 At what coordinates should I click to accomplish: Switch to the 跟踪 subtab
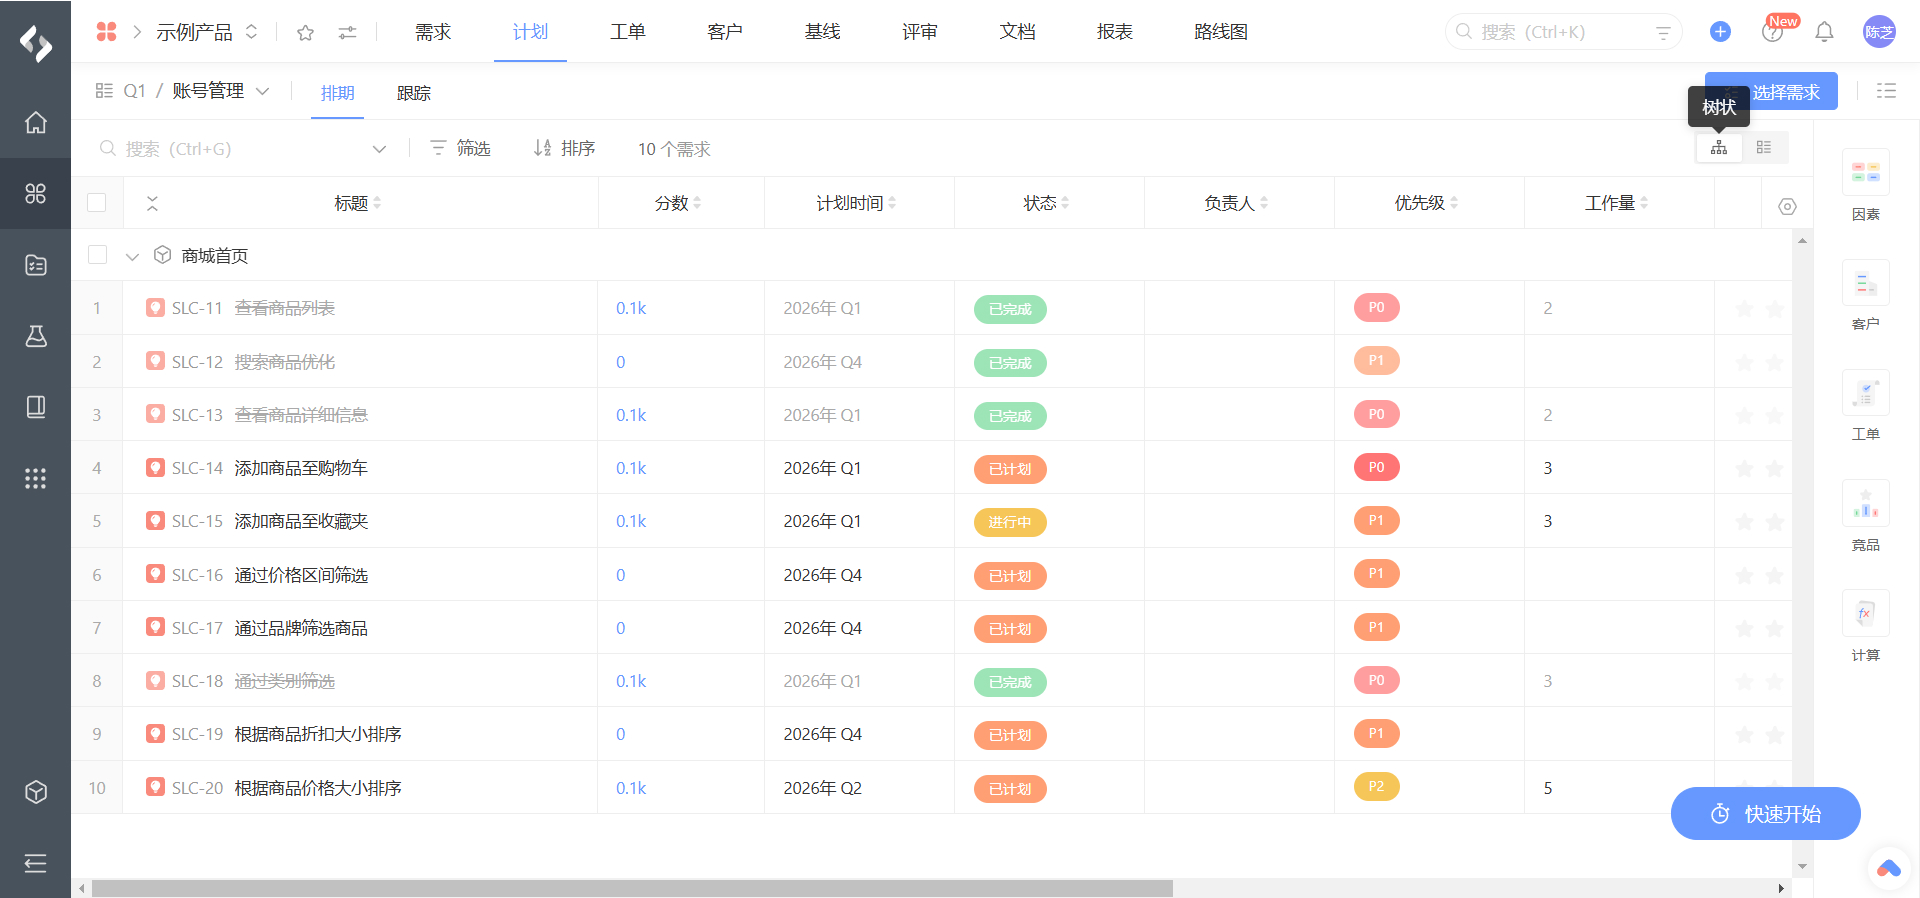(414, 93)
